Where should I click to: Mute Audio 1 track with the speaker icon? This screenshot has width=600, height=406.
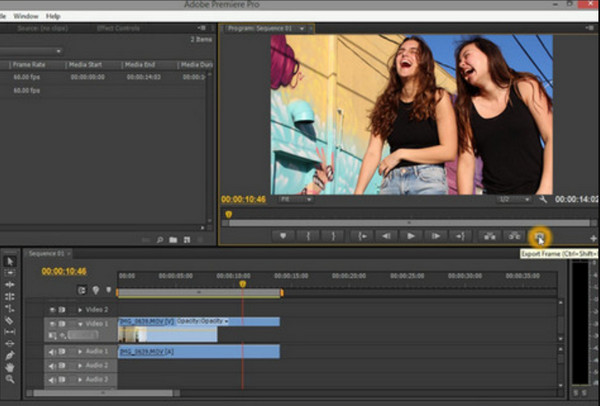tap(52, 351)
